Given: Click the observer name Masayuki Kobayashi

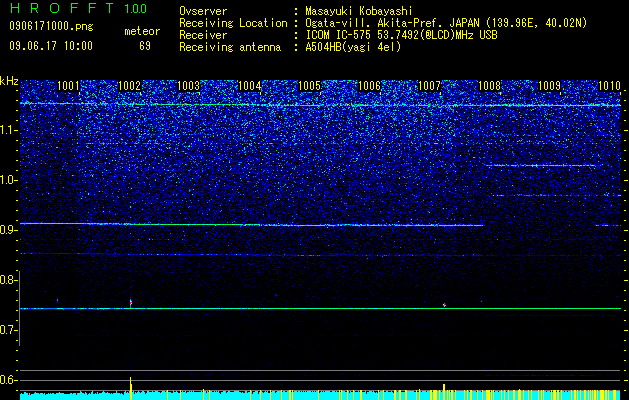Looking at the screenshot, I should 359,11.
